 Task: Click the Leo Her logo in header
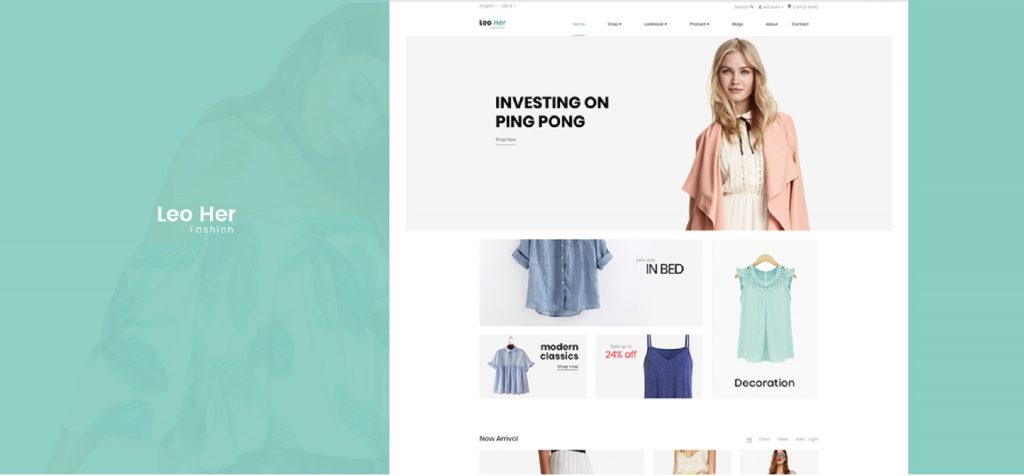click(x=492, y=24)
